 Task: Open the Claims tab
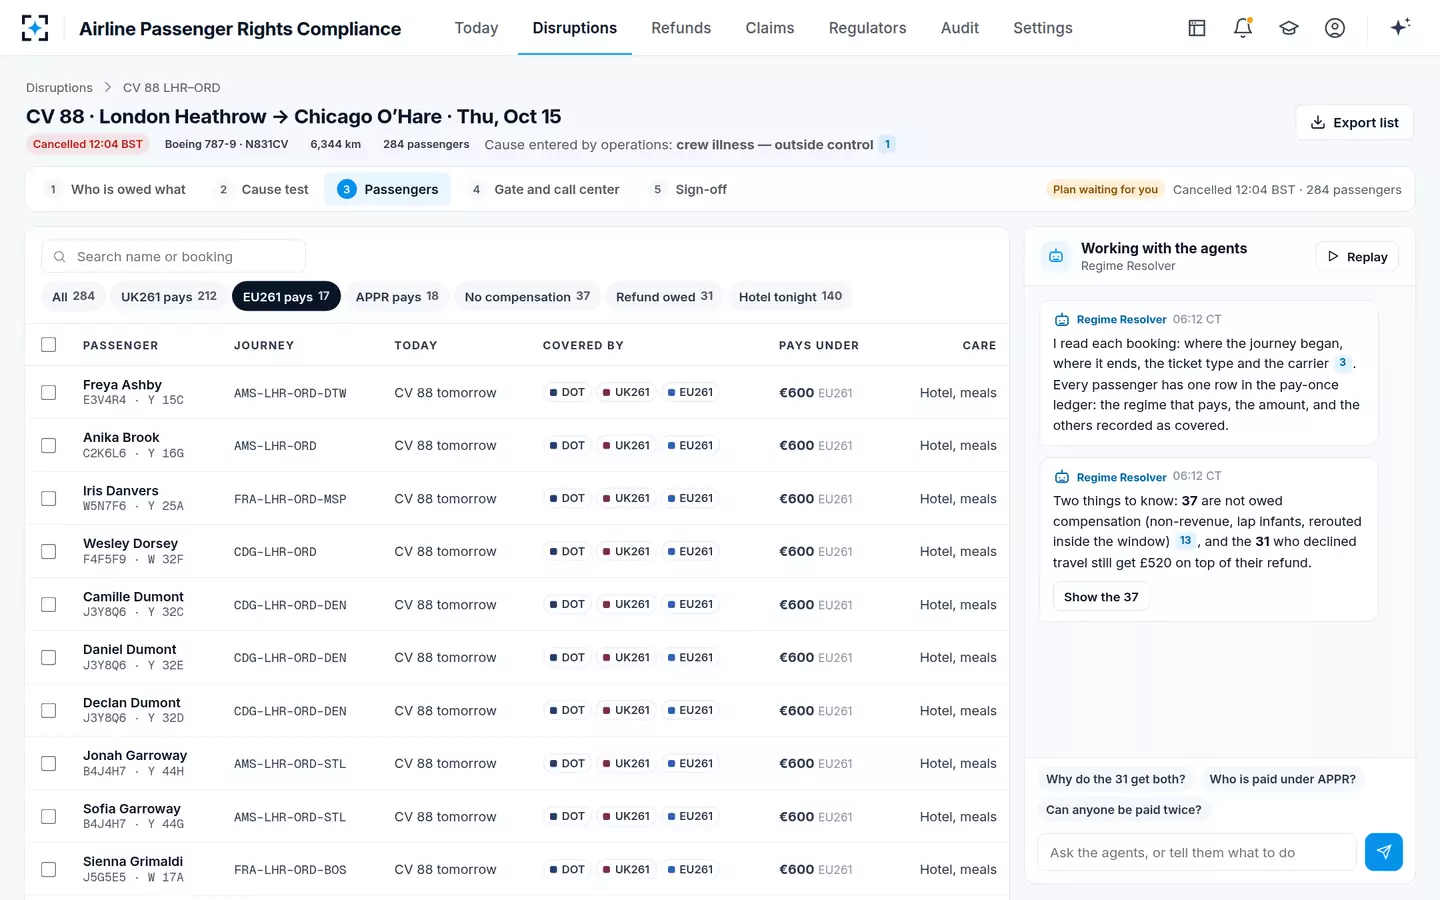tap(770, 28)
